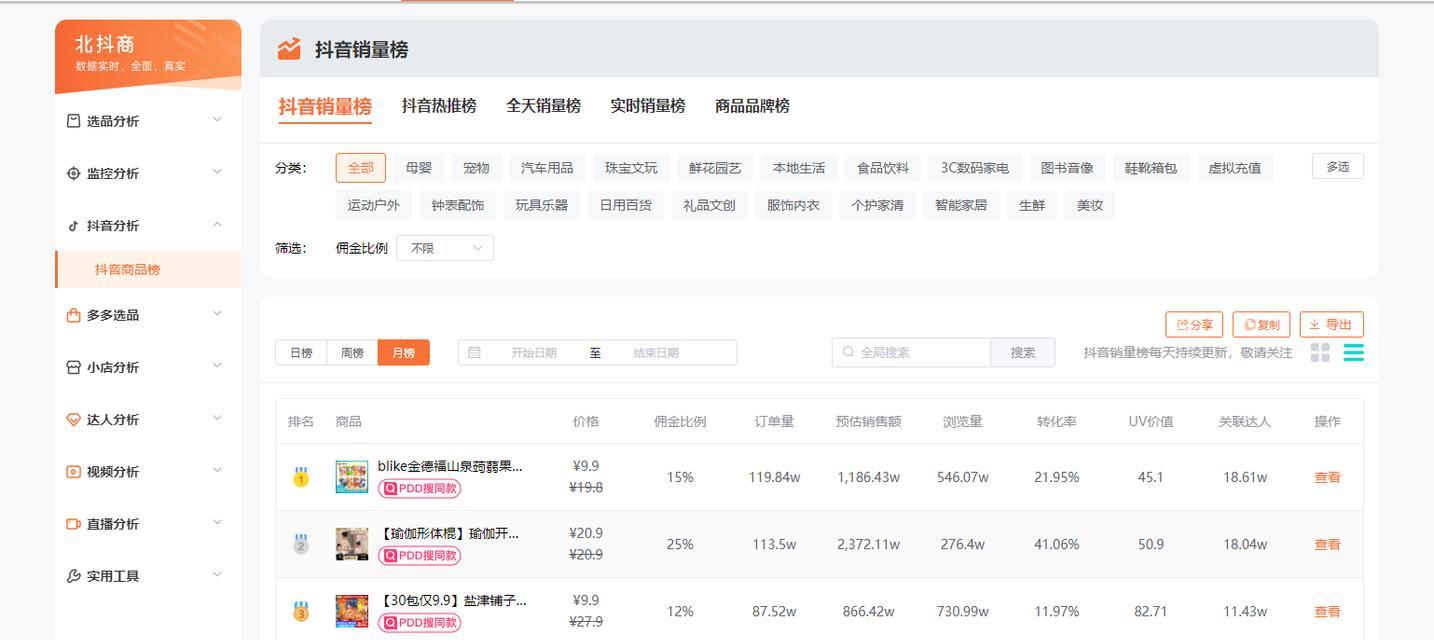
Task: Switch to 全天销量榜 tab
Action: (x=543, y=106)
